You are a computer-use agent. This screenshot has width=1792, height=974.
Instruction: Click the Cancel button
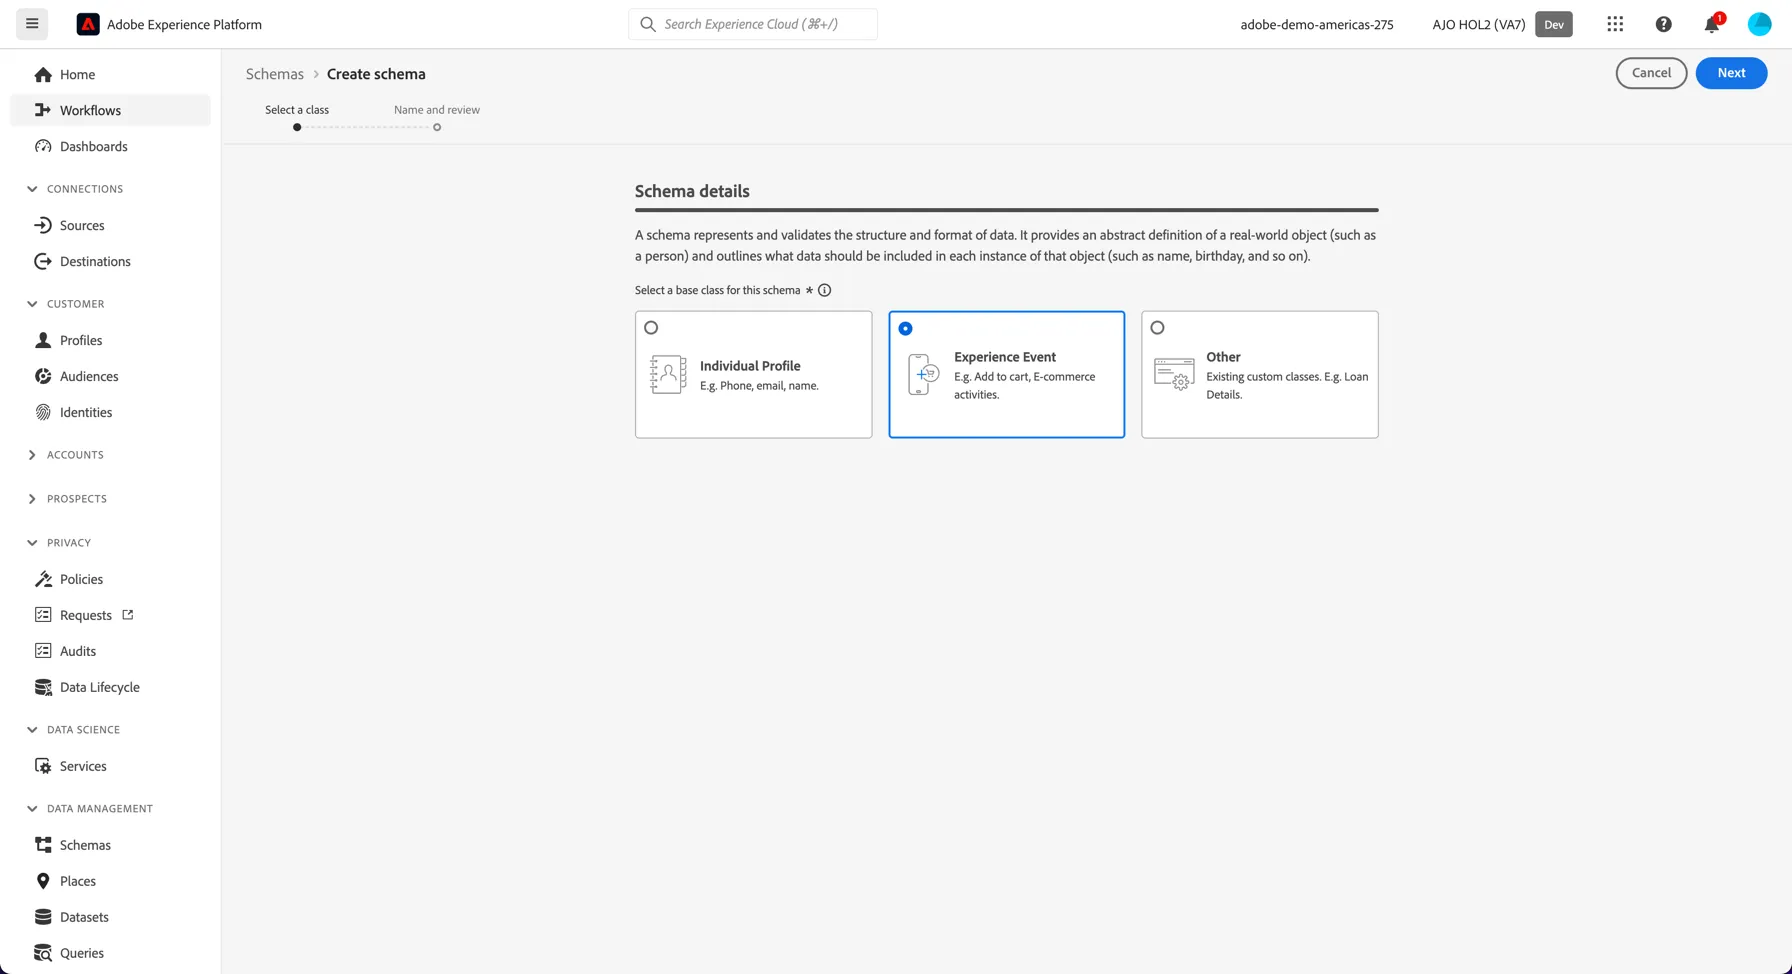point(1651,73)
